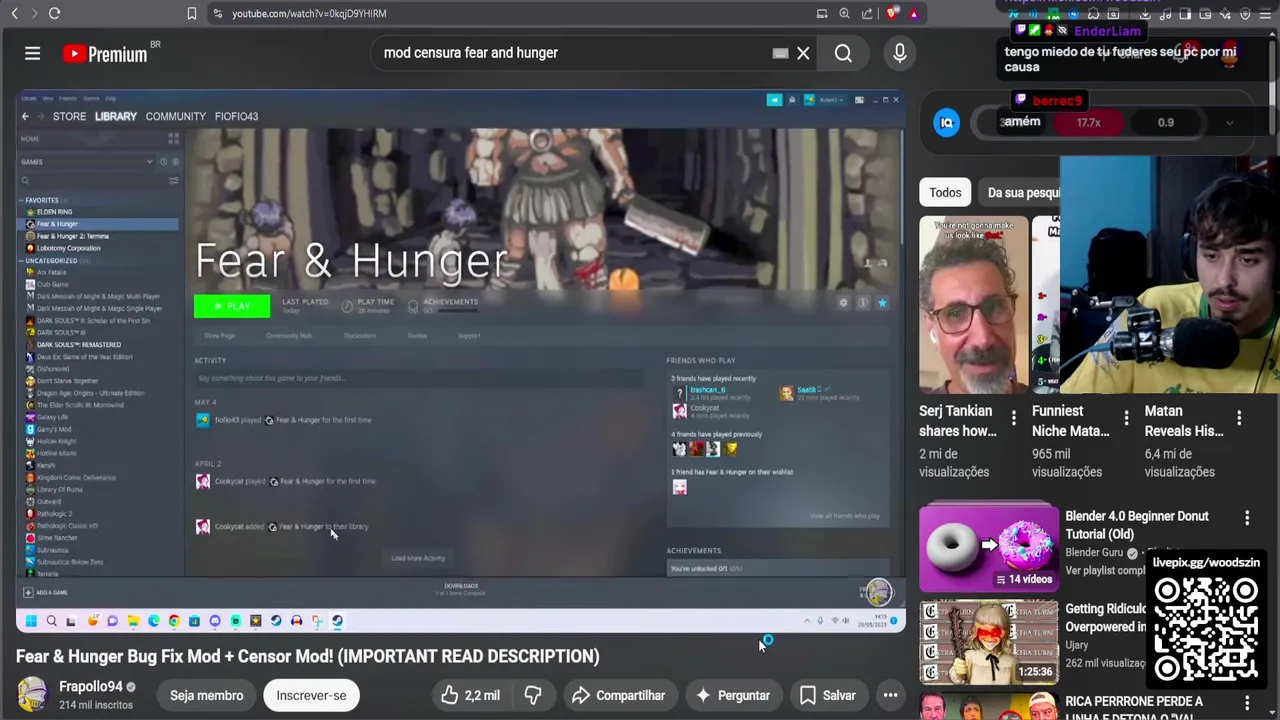Click the 214 mil inscritos text

[96, 705]
